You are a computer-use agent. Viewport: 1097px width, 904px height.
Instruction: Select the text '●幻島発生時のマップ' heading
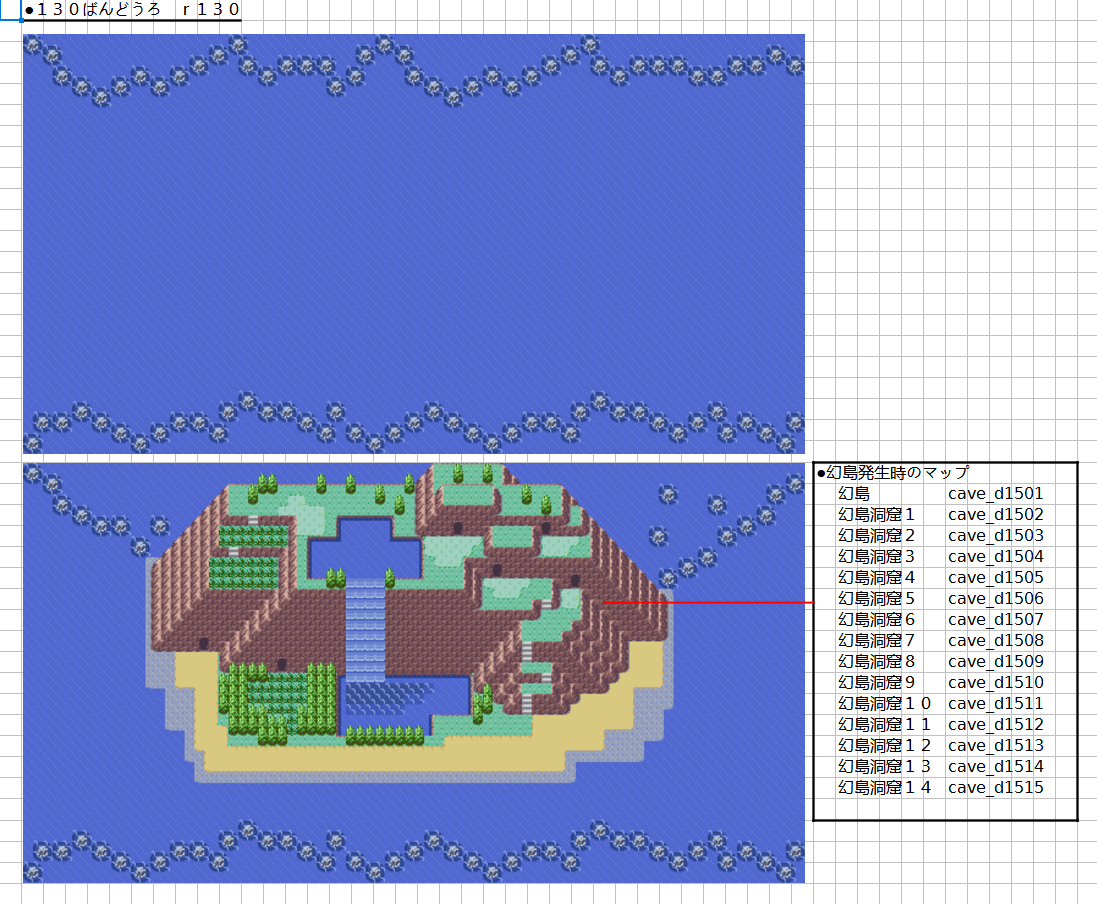893,472
